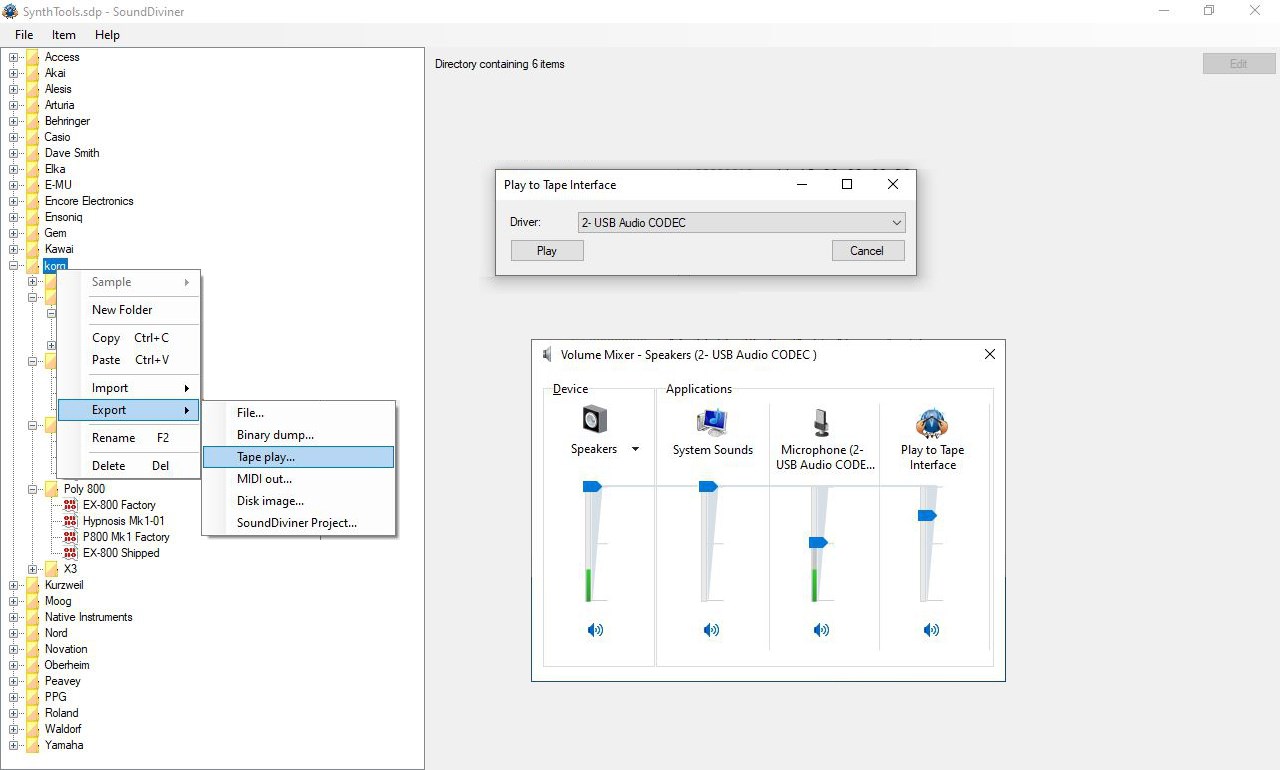Image resolution: width=1280 pixels, height=770 pixels.
Task: Expand the X3 folder node
Action: 32,569
